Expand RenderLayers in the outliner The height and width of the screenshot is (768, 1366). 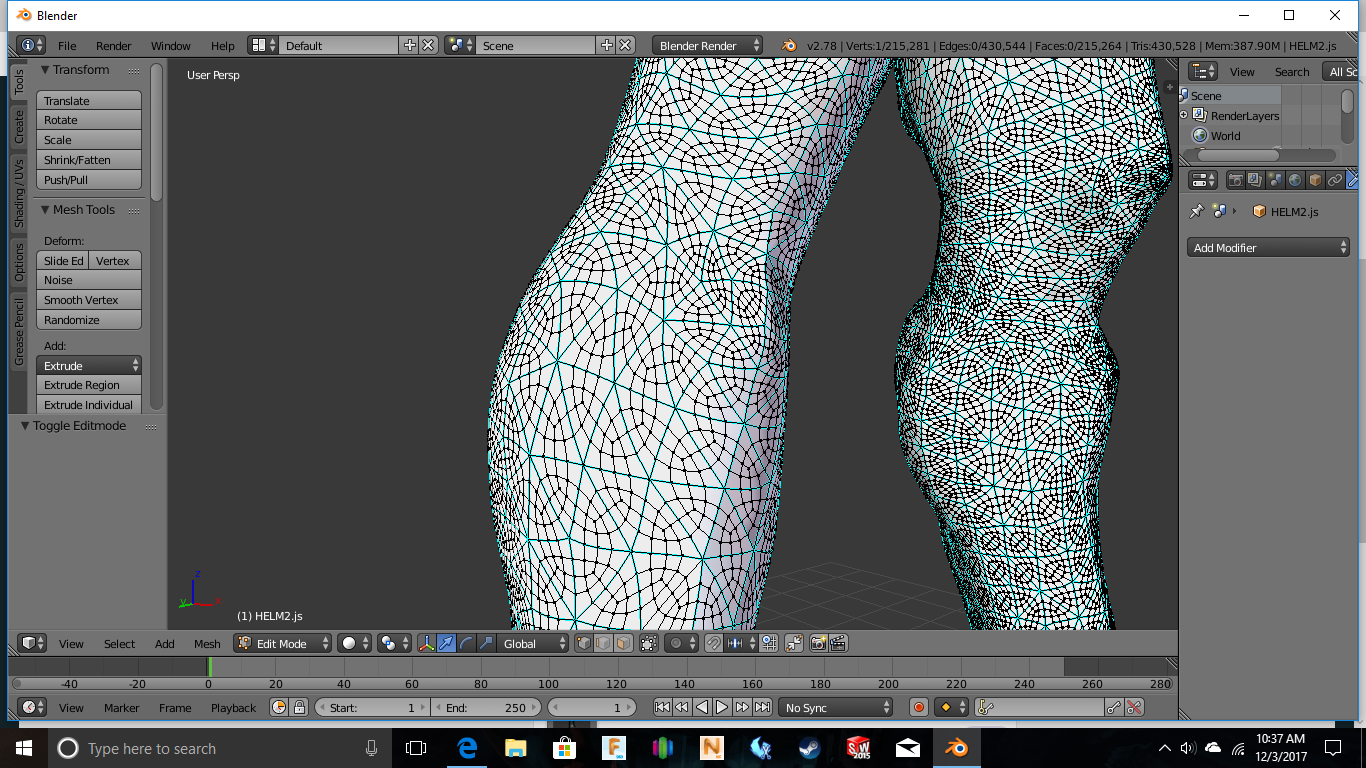[1184, 115]
